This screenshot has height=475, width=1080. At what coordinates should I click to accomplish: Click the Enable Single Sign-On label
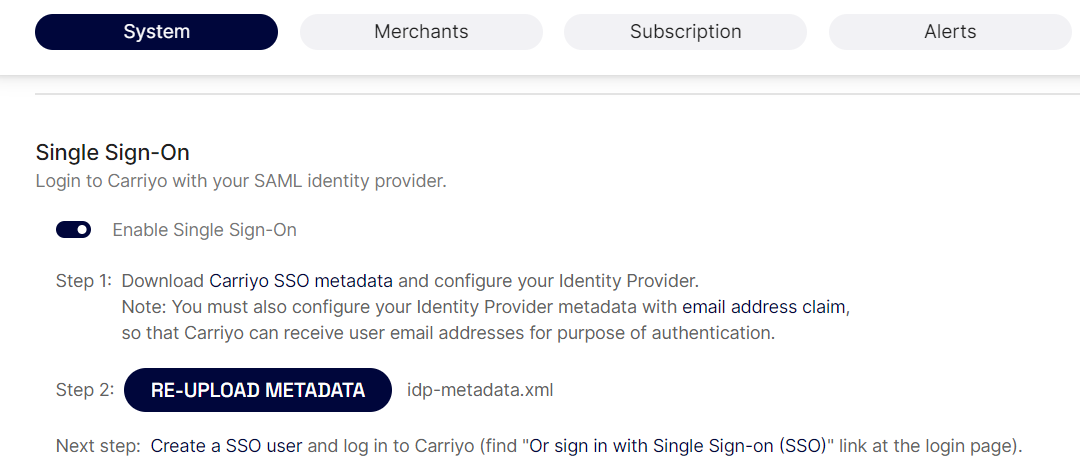point(205,230)
